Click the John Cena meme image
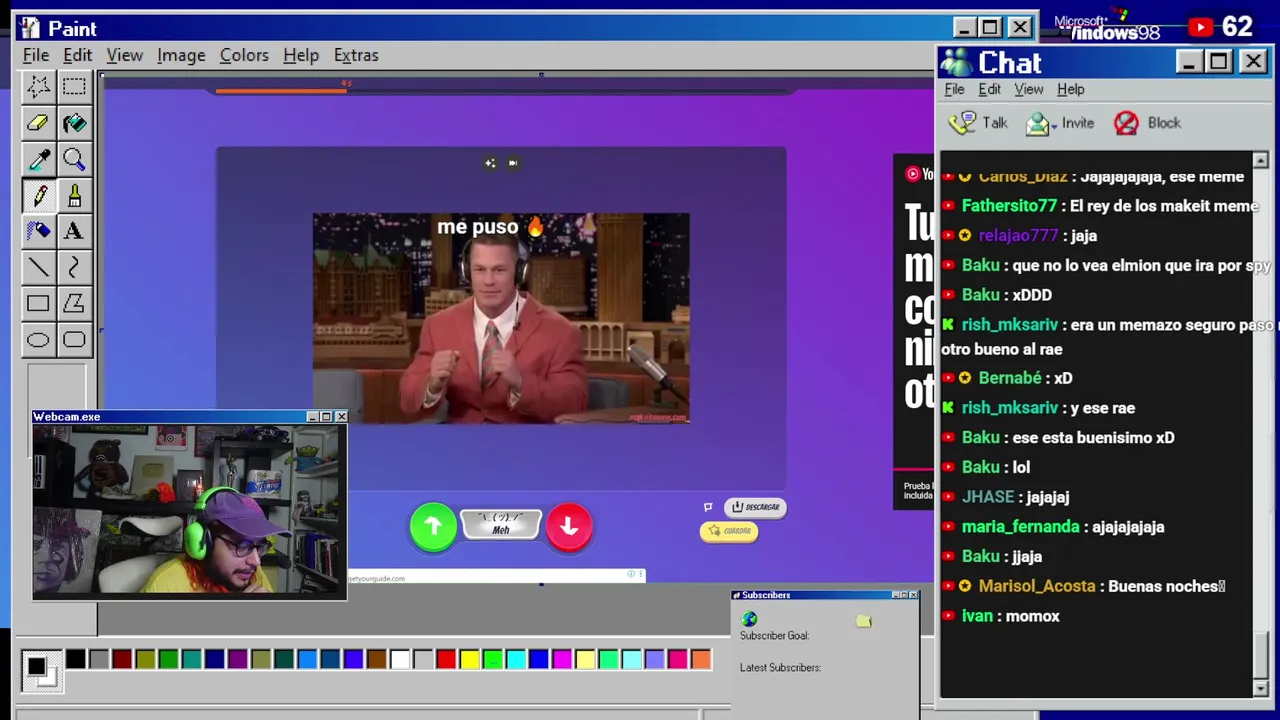1280x720 pixels. pyautogui.click(x=501, y=318)
